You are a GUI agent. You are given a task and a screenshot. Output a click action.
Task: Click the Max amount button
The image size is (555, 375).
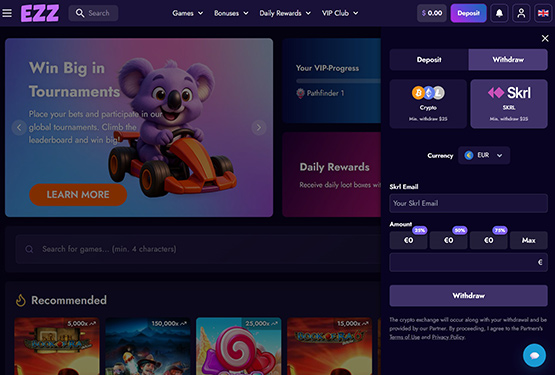pos(528,240)
